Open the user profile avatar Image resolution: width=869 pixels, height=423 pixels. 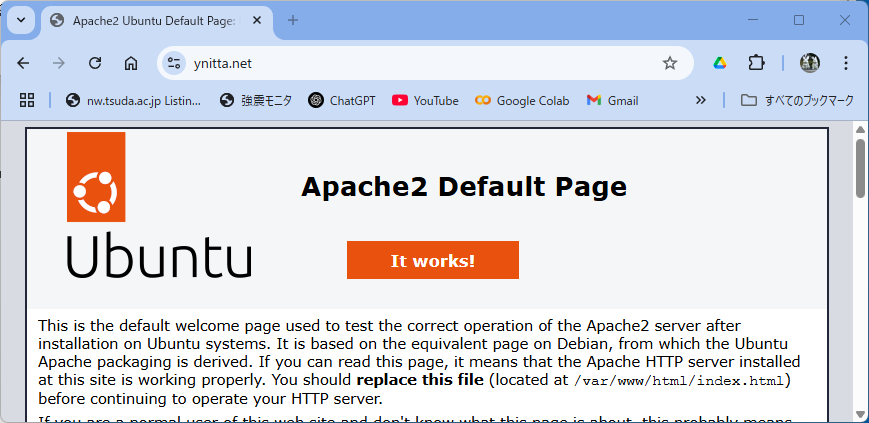coord(810,63)
